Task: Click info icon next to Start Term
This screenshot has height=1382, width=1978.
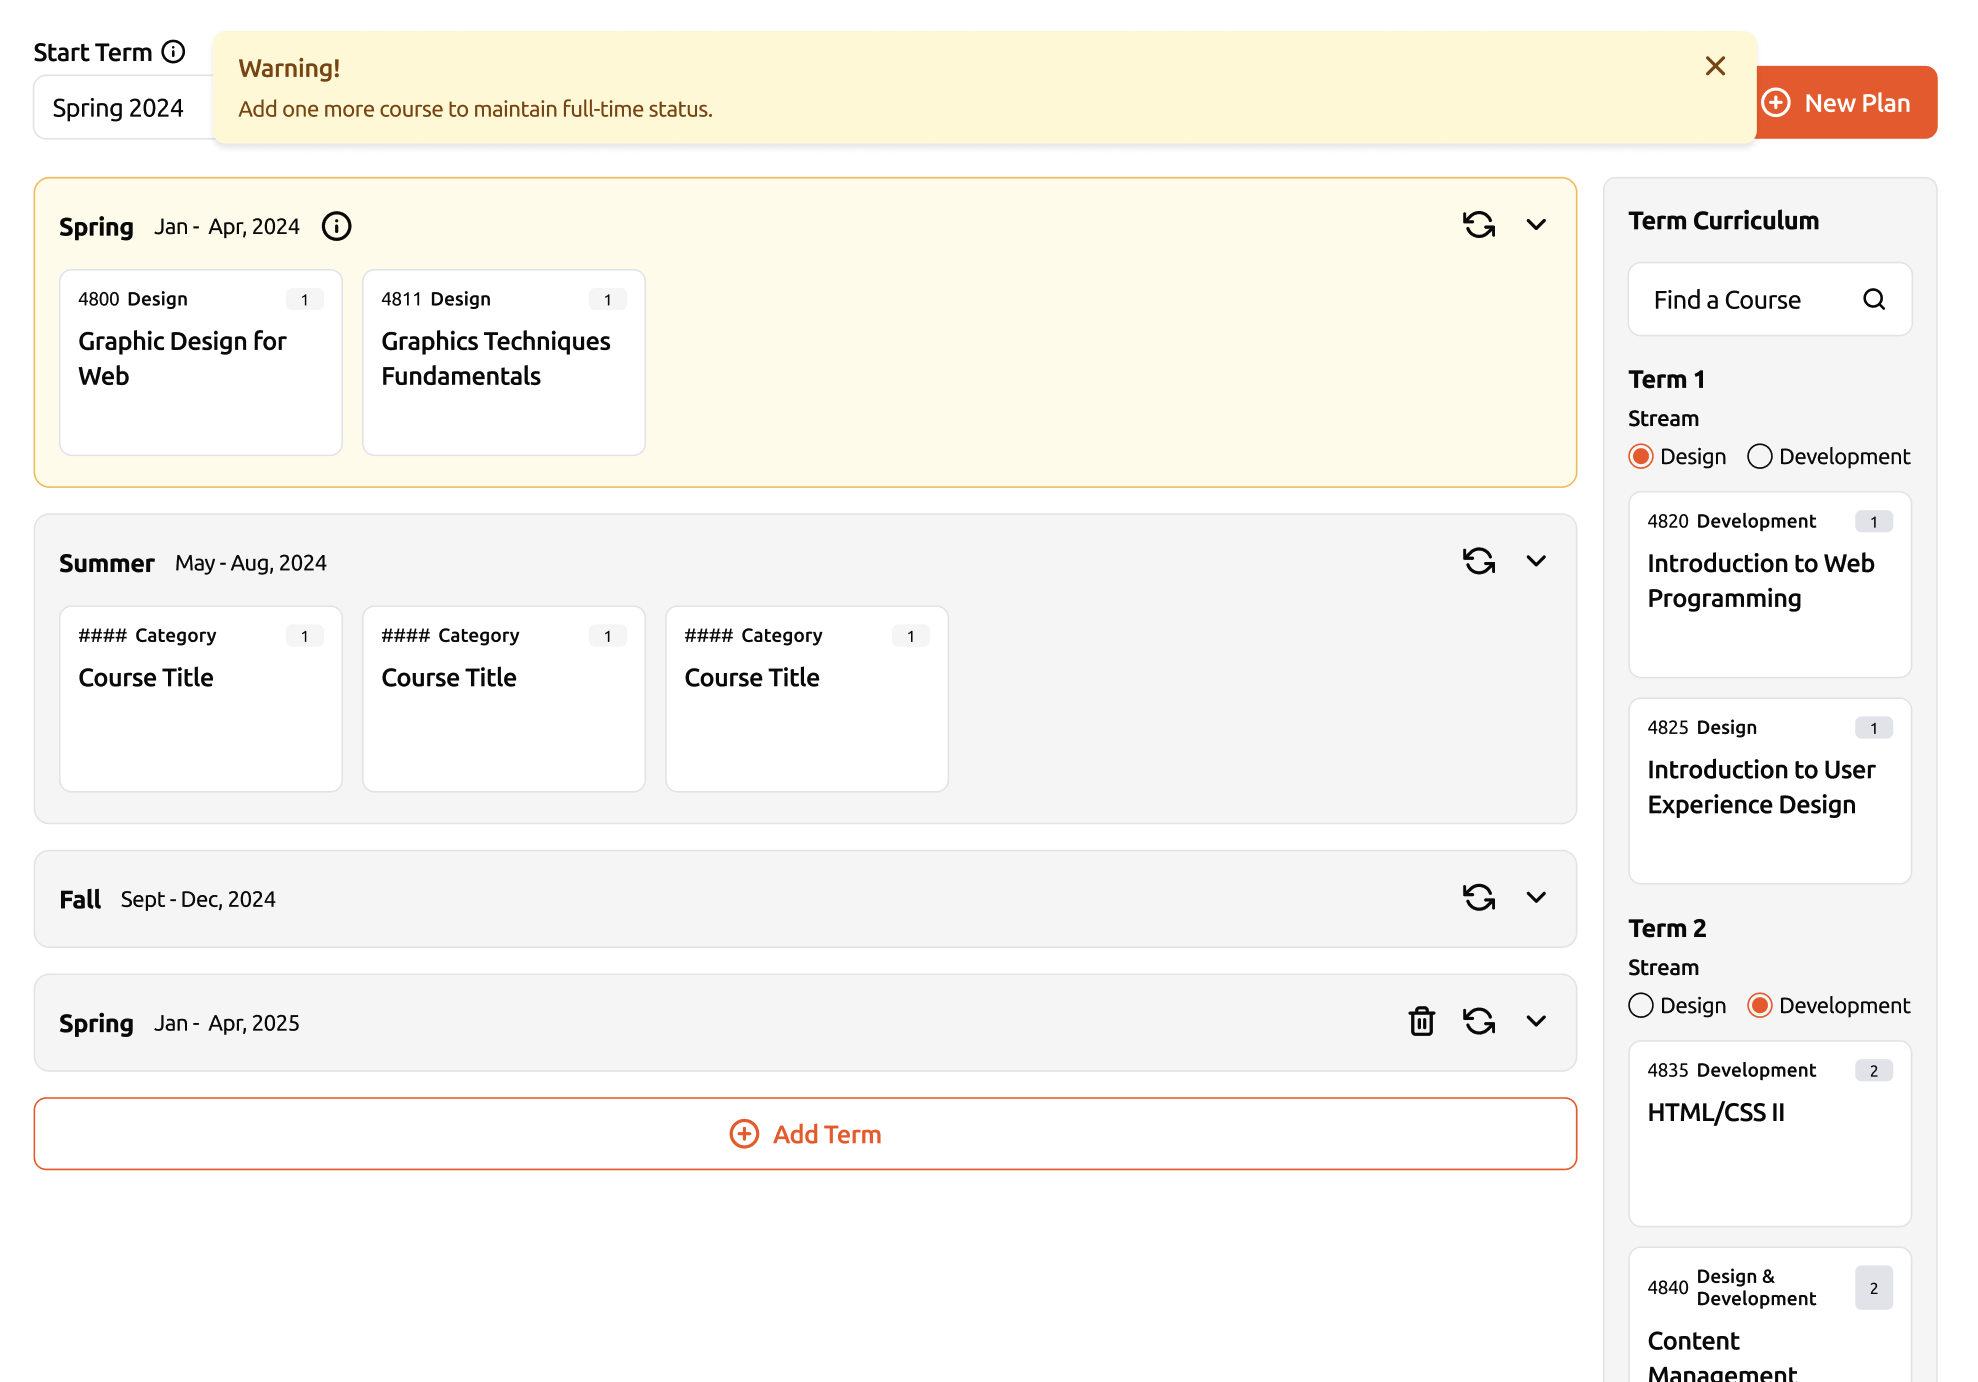Action: click(x=174, y=52)
